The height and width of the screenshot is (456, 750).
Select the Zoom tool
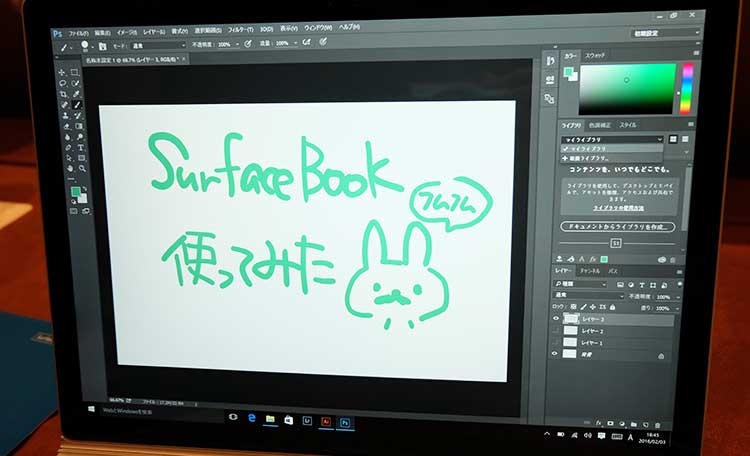click(x=83, y=168)
